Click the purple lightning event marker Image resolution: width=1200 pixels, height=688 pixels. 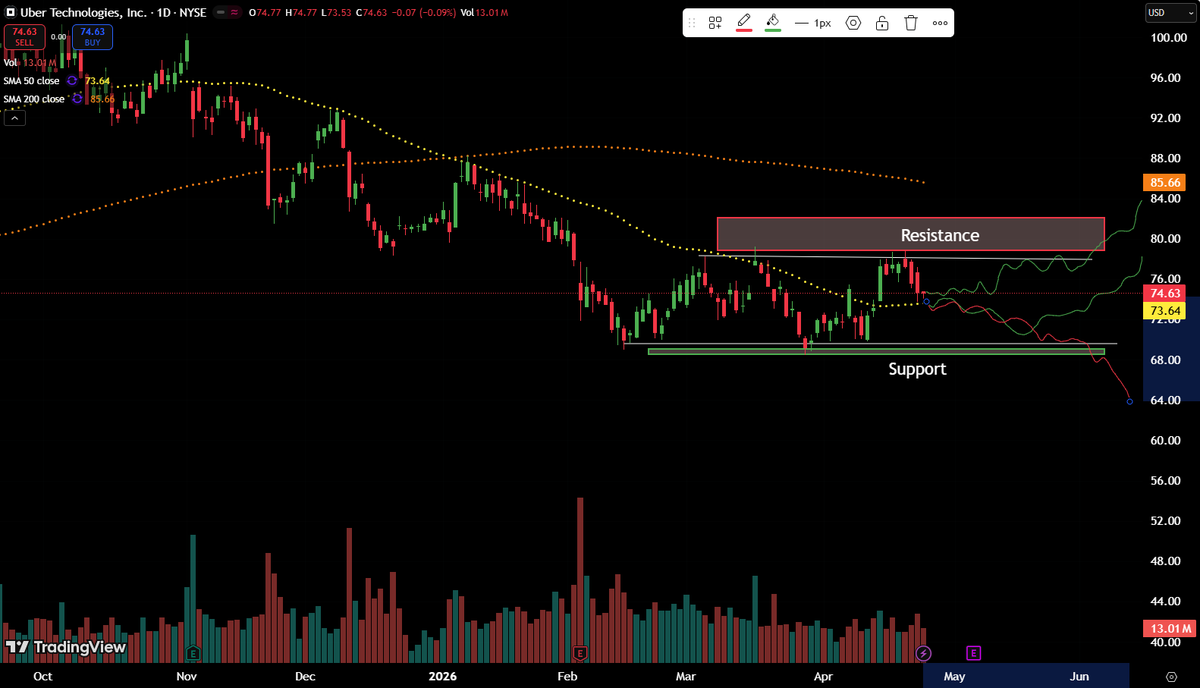[x=923, y=653]
